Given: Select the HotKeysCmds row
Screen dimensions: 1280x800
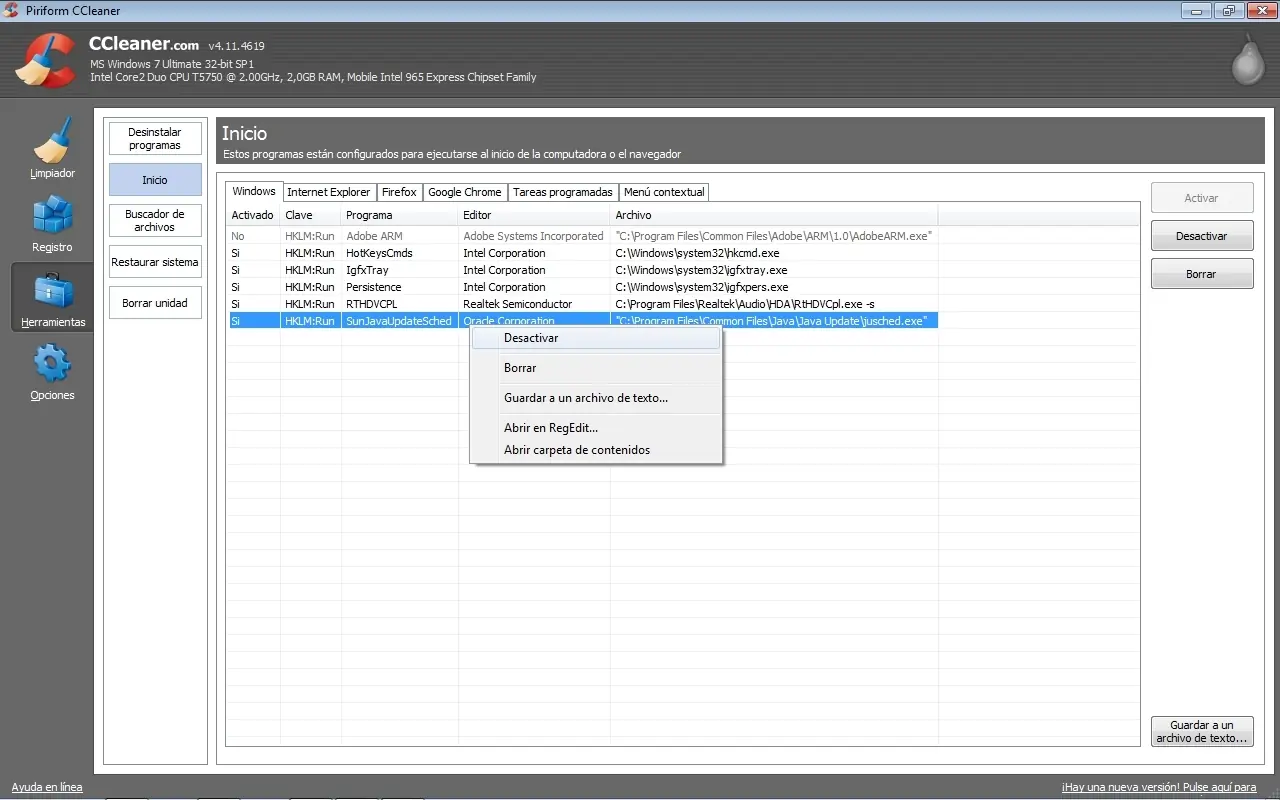Looking at the screenshot, I should 582,253.
